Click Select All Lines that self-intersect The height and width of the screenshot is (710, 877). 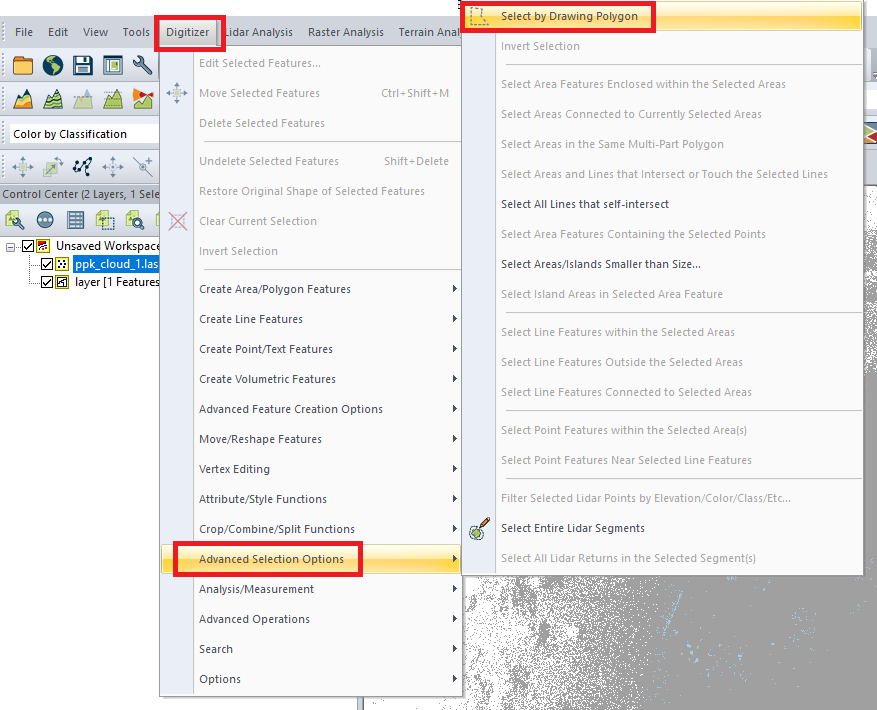tap(584, 204)
